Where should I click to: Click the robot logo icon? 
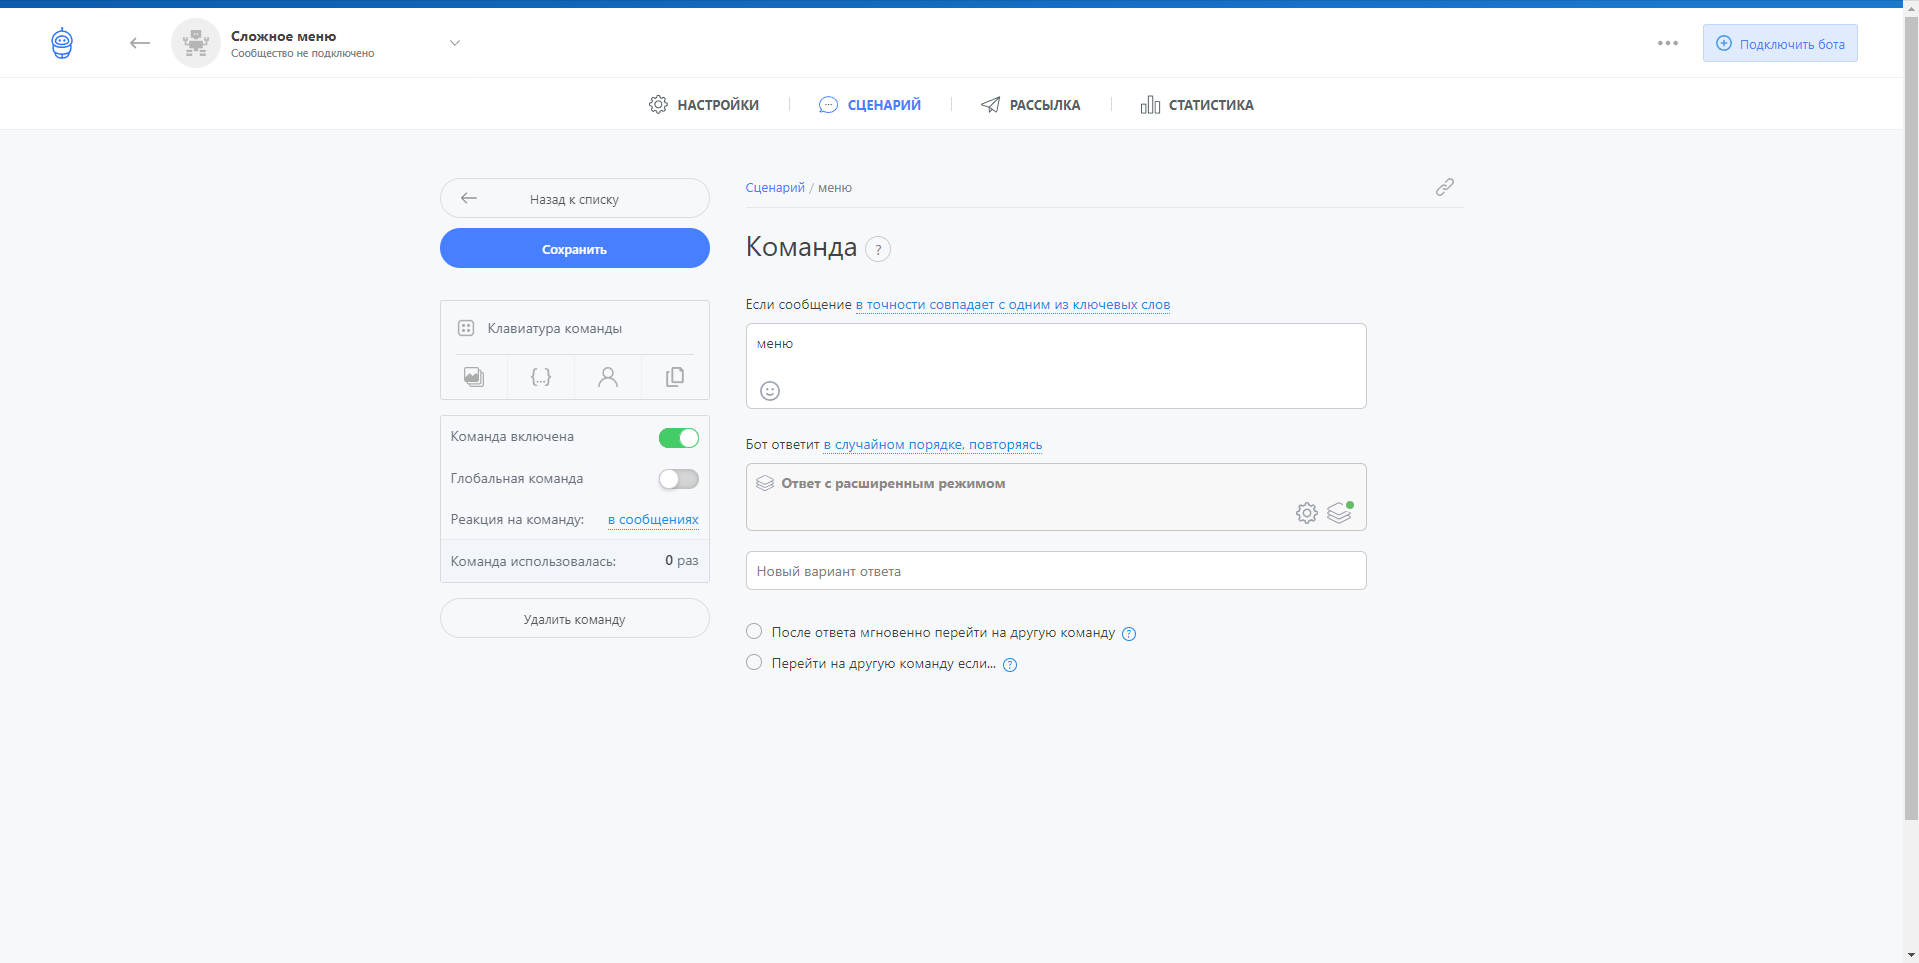(62, 43)
